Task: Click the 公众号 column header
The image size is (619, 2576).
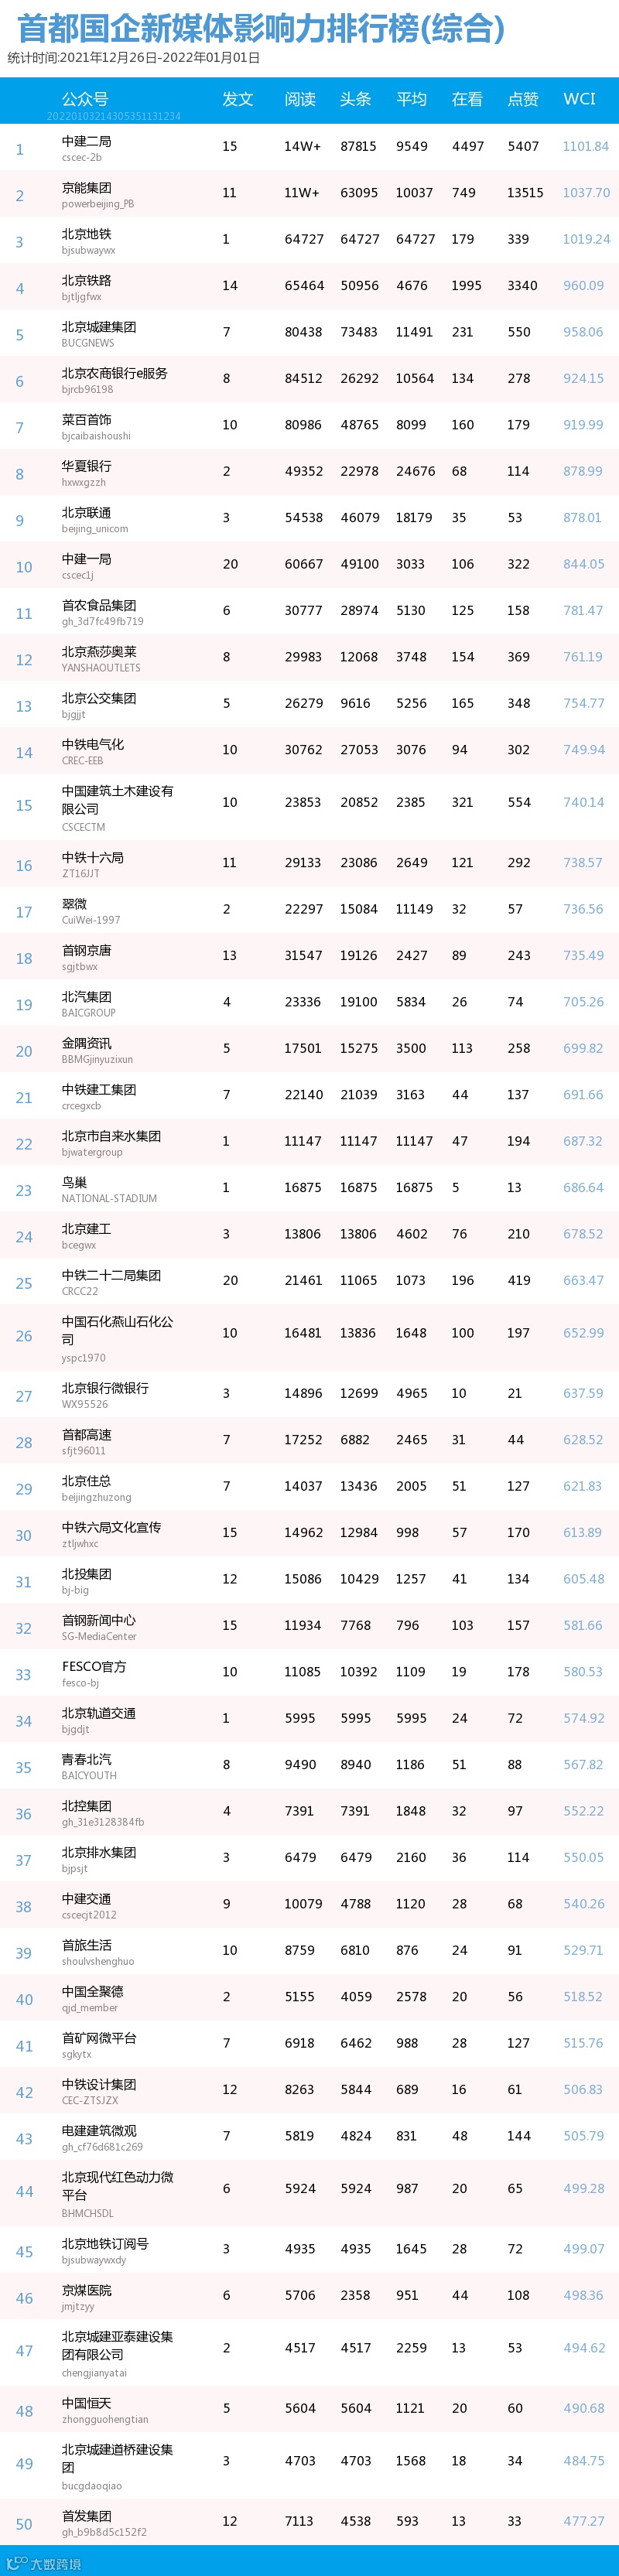Action: (x=85, y=99)
